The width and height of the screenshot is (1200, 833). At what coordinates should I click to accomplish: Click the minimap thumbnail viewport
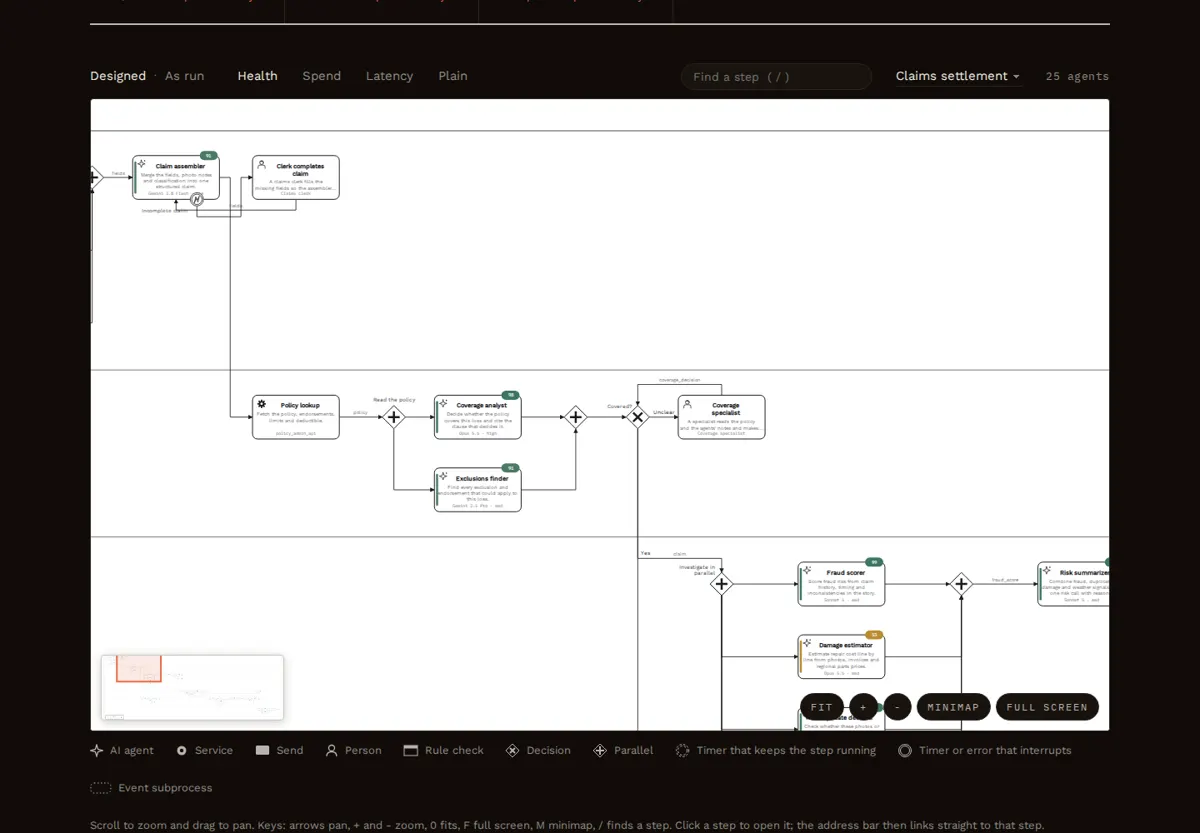coord(139,669)
